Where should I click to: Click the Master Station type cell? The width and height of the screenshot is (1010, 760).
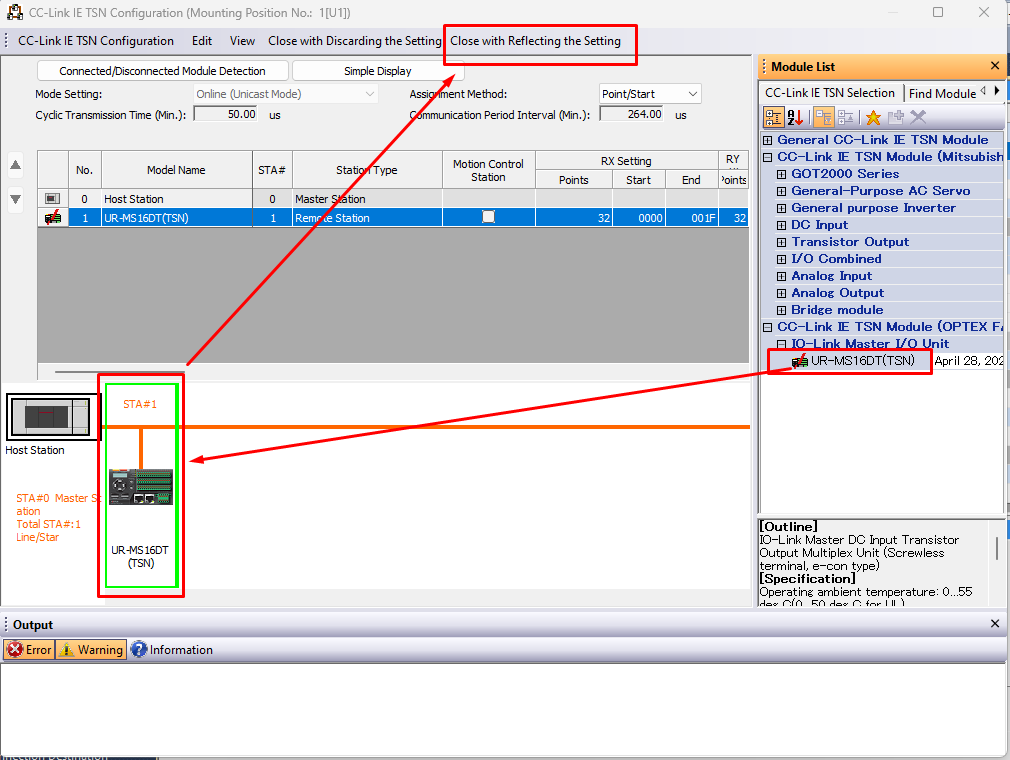[x=367, y=199]
